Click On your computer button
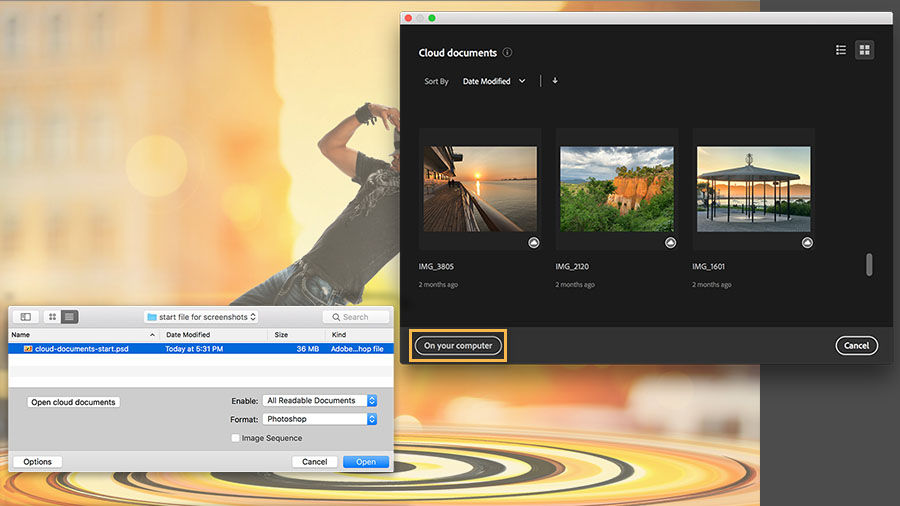This screenshot has height=506, width=900. (x=458, y=345)
